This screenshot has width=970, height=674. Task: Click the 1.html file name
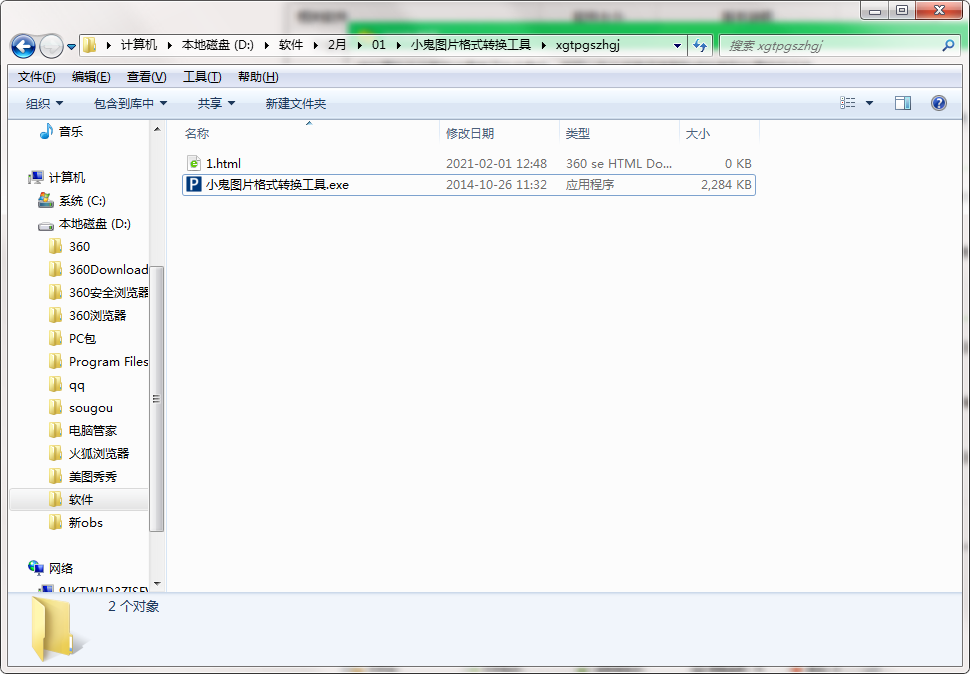tap(223, 163)
